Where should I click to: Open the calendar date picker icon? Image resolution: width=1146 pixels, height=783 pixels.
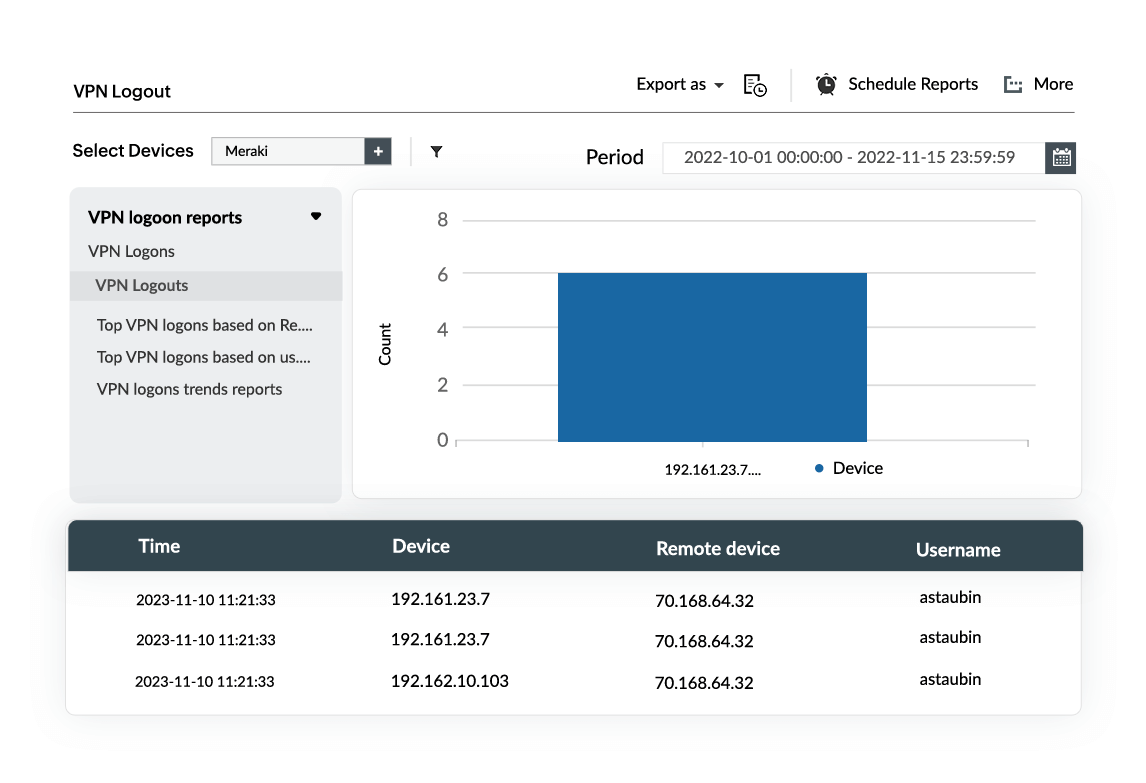[1061, 158]
